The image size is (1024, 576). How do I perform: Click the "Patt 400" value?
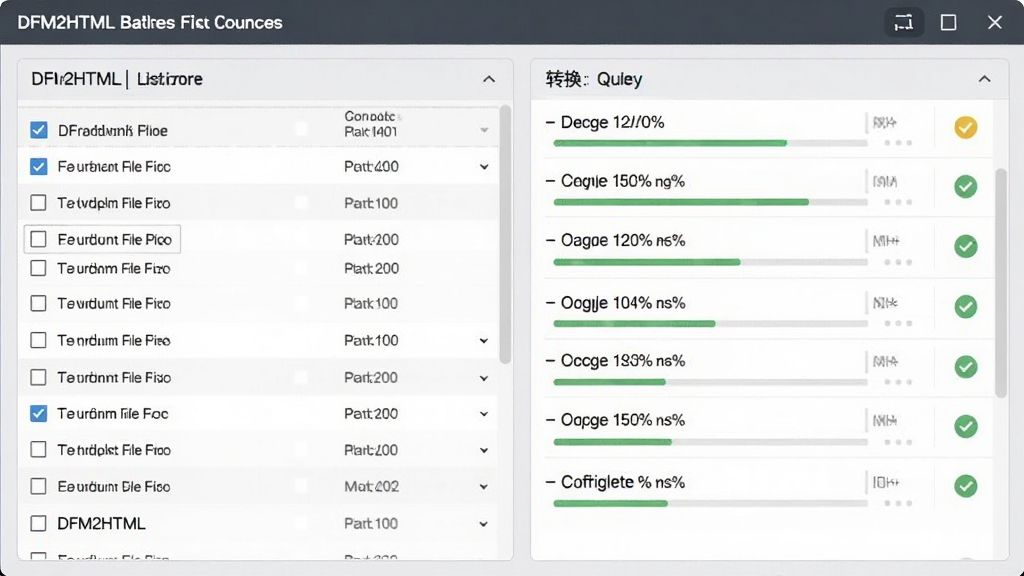[x=371, y=167]
